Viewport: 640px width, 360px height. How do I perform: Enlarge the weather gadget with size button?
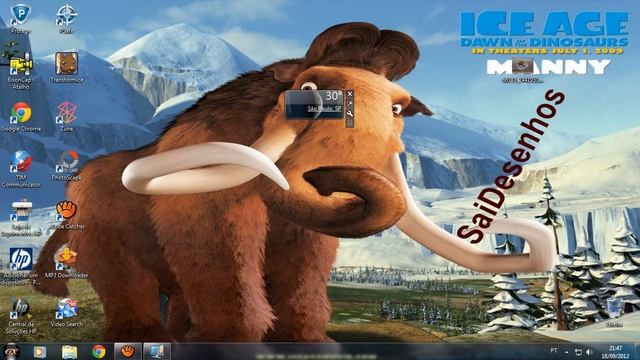[350, 104]
